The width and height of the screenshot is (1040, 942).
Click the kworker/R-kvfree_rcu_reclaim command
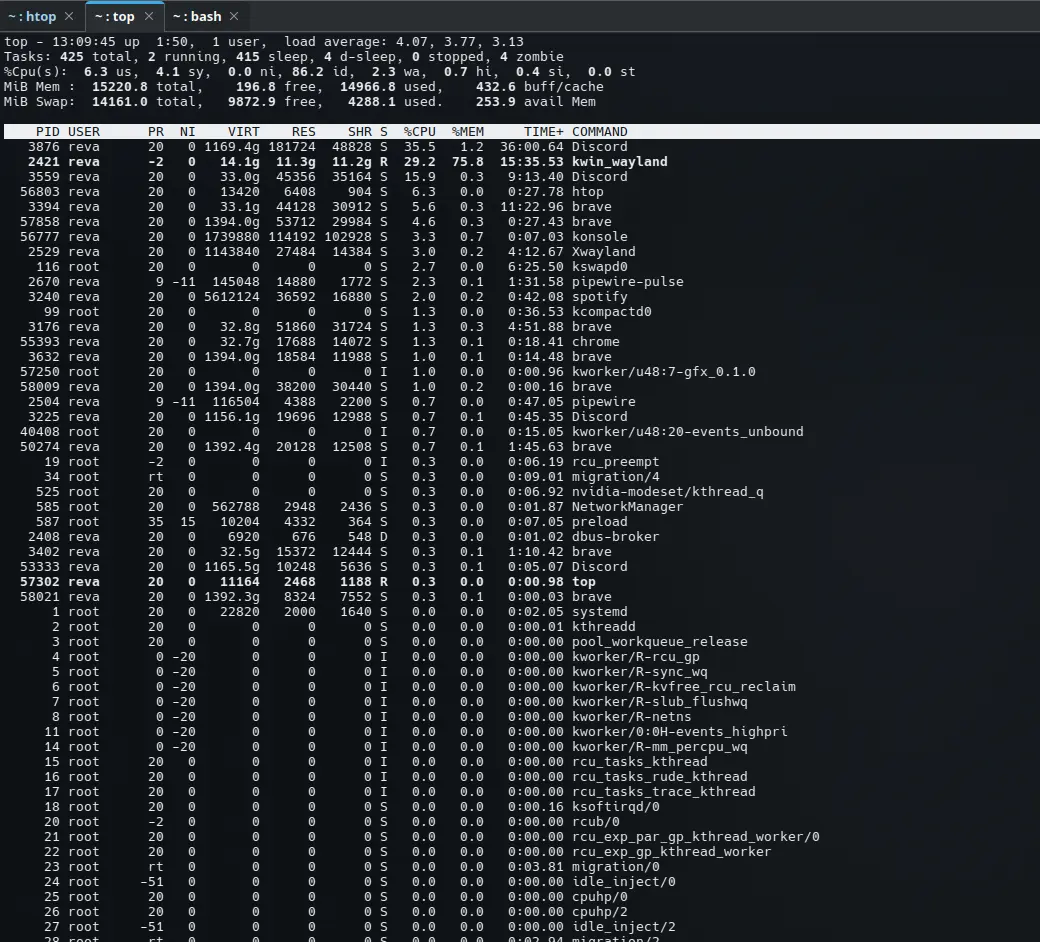[x=684, y=687]
